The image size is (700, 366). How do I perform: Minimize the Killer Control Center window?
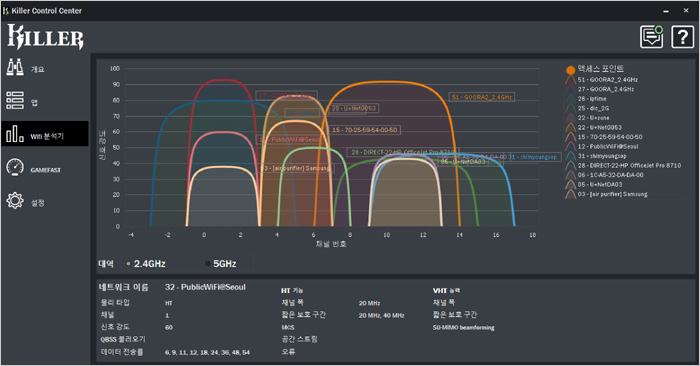[666, 11]
